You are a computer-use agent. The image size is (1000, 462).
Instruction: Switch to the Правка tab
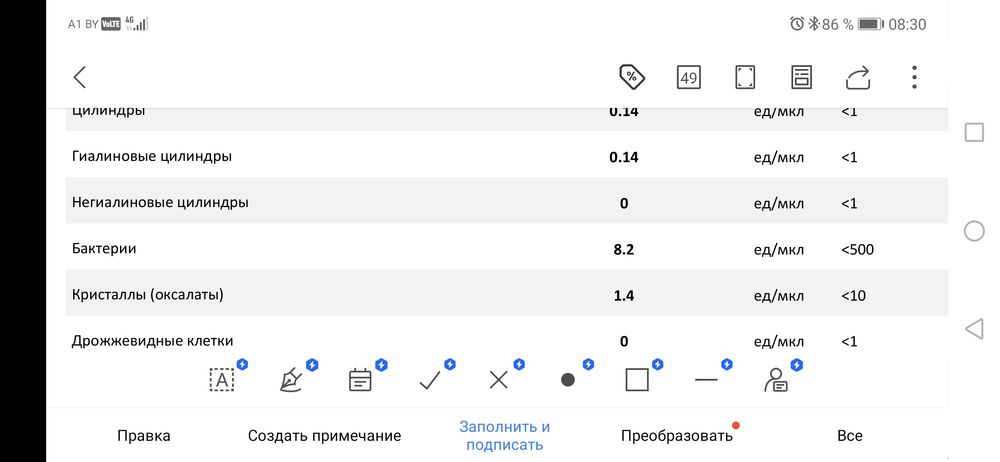pyautogui.click(x=144, y=435)
